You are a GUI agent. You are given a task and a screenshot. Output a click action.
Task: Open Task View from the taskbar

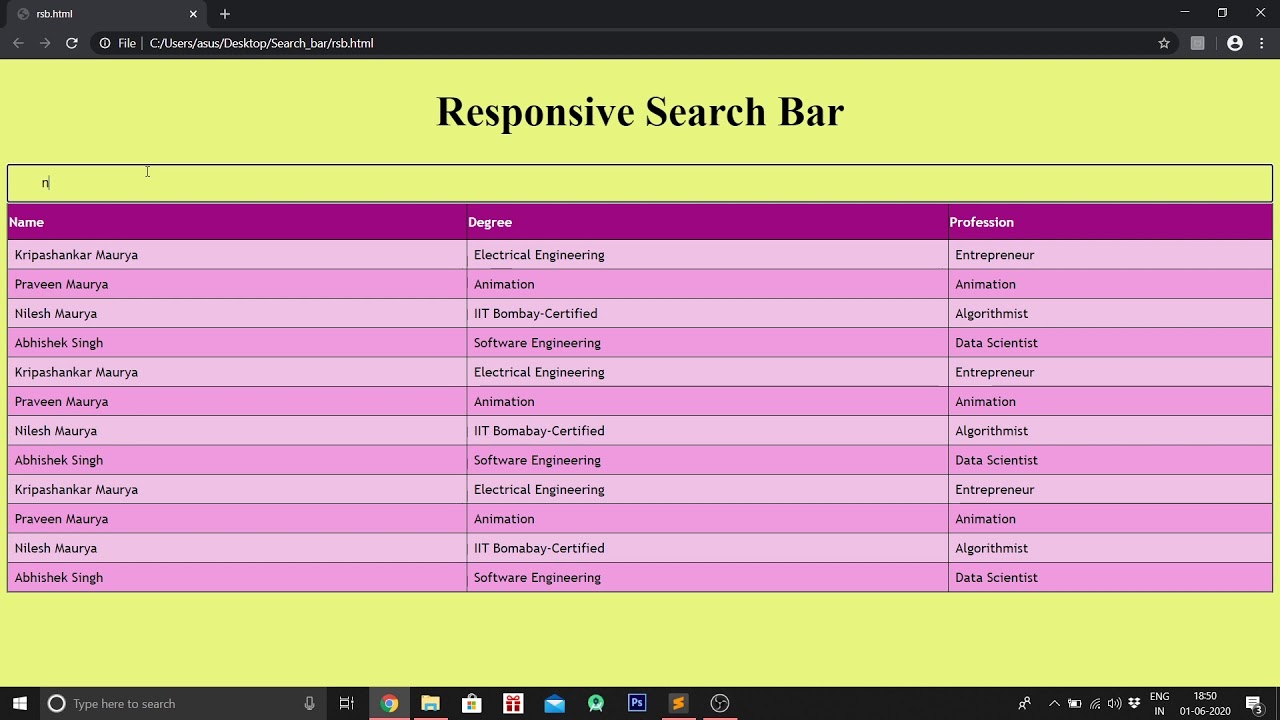347,703
